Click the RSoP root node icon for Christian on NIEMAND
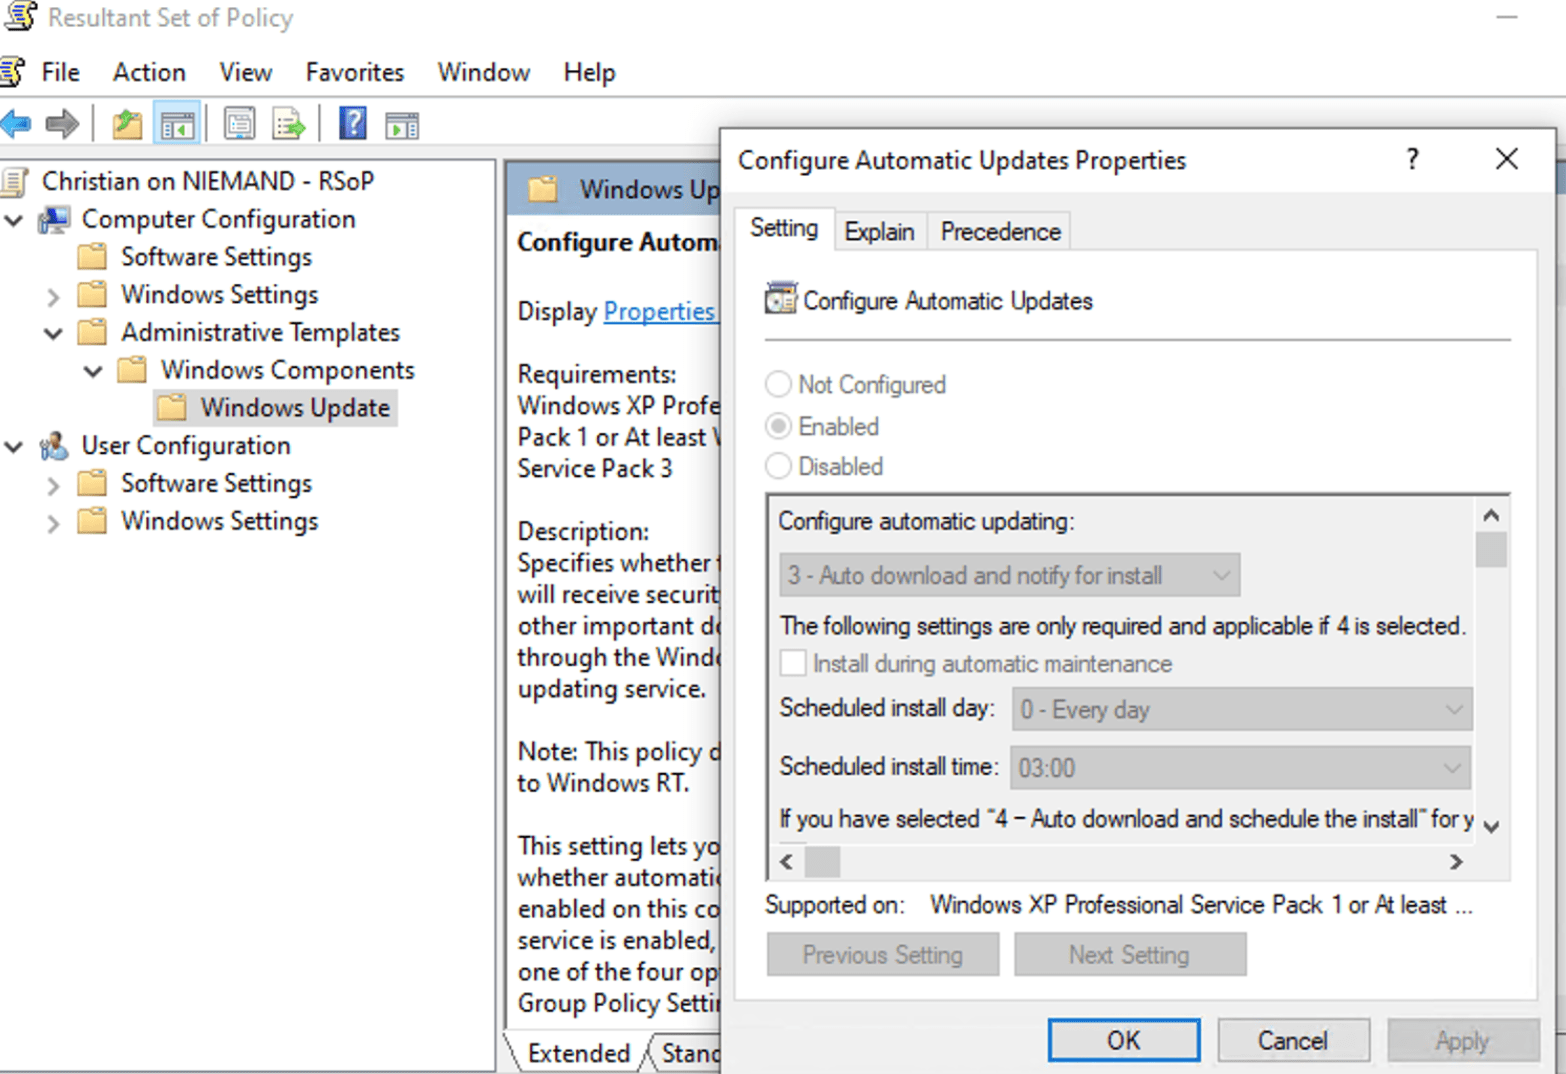This screenshot has width=1566, height=1074. pyautogui.click(x=15, y=181)
